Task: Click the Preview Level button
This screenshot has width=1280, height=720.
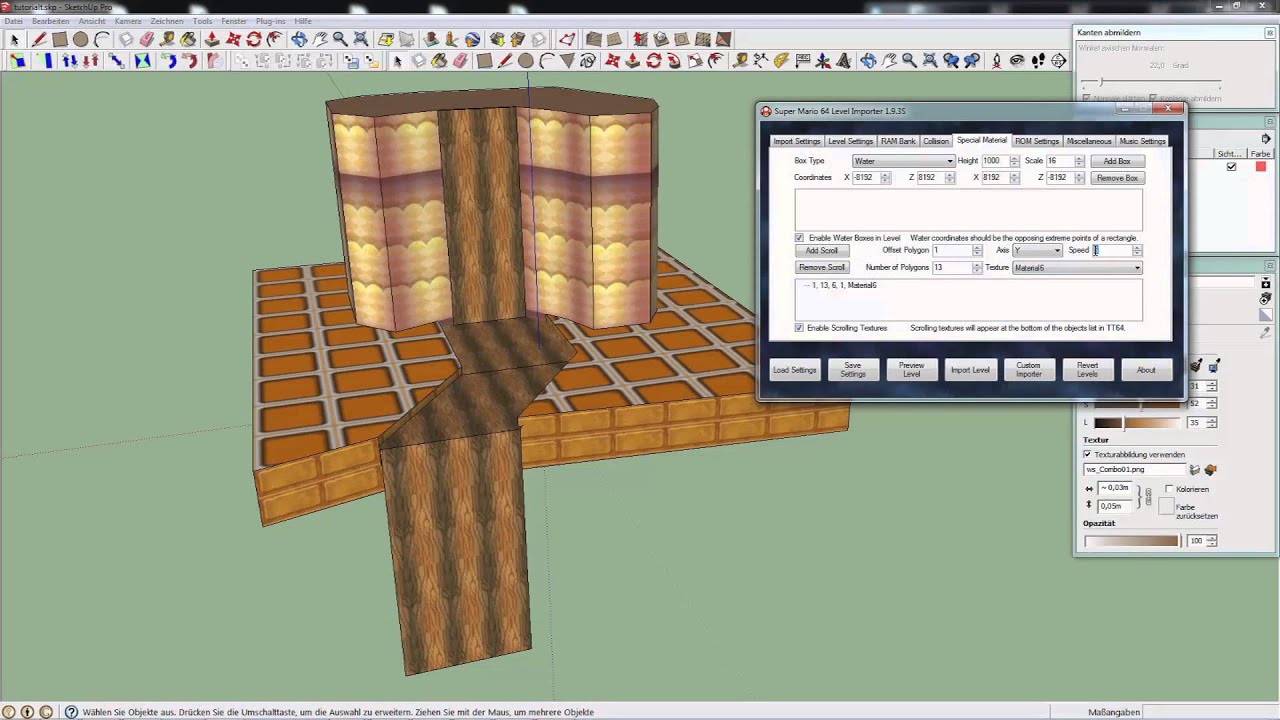Action: coord(912,369)
